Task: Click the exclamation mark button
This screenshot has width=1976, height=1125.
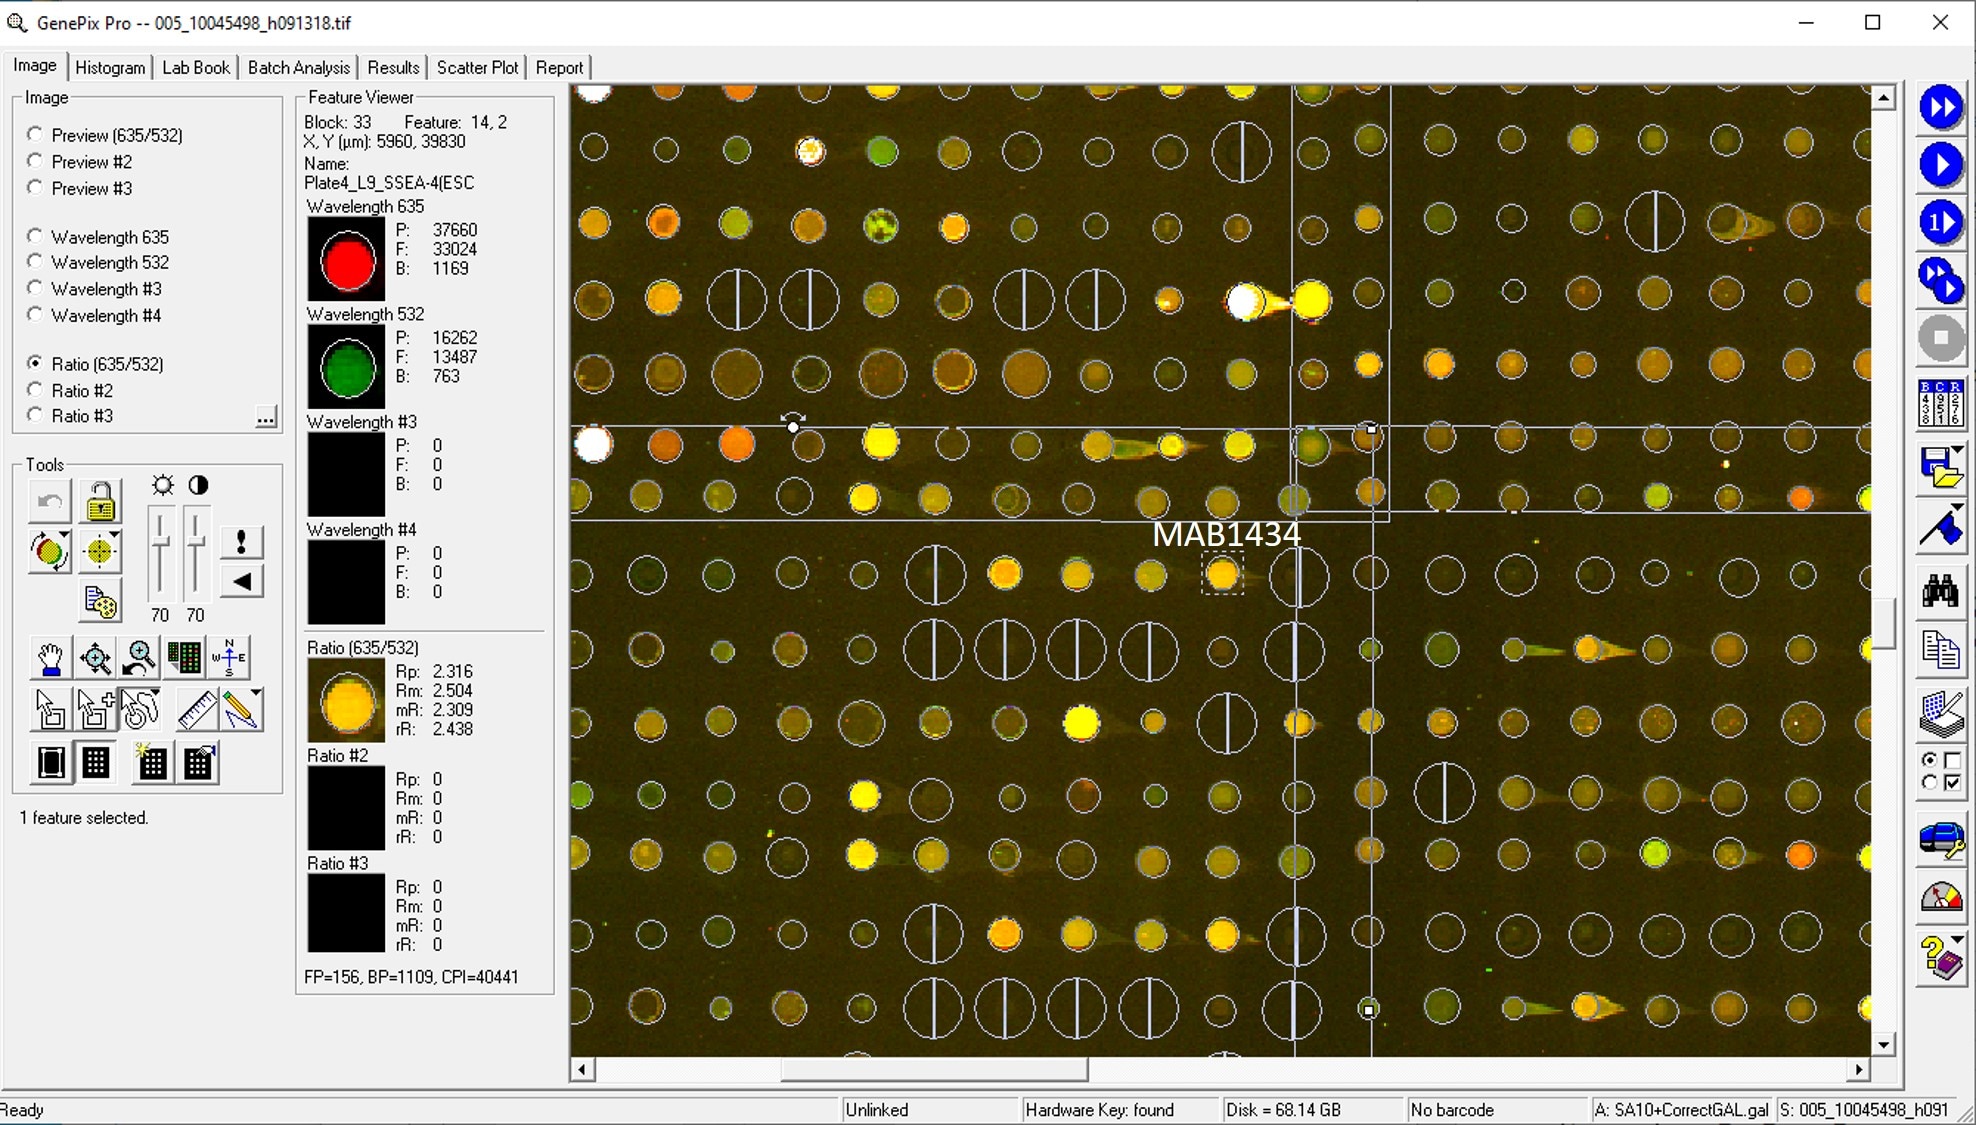Action: [241, 542]
